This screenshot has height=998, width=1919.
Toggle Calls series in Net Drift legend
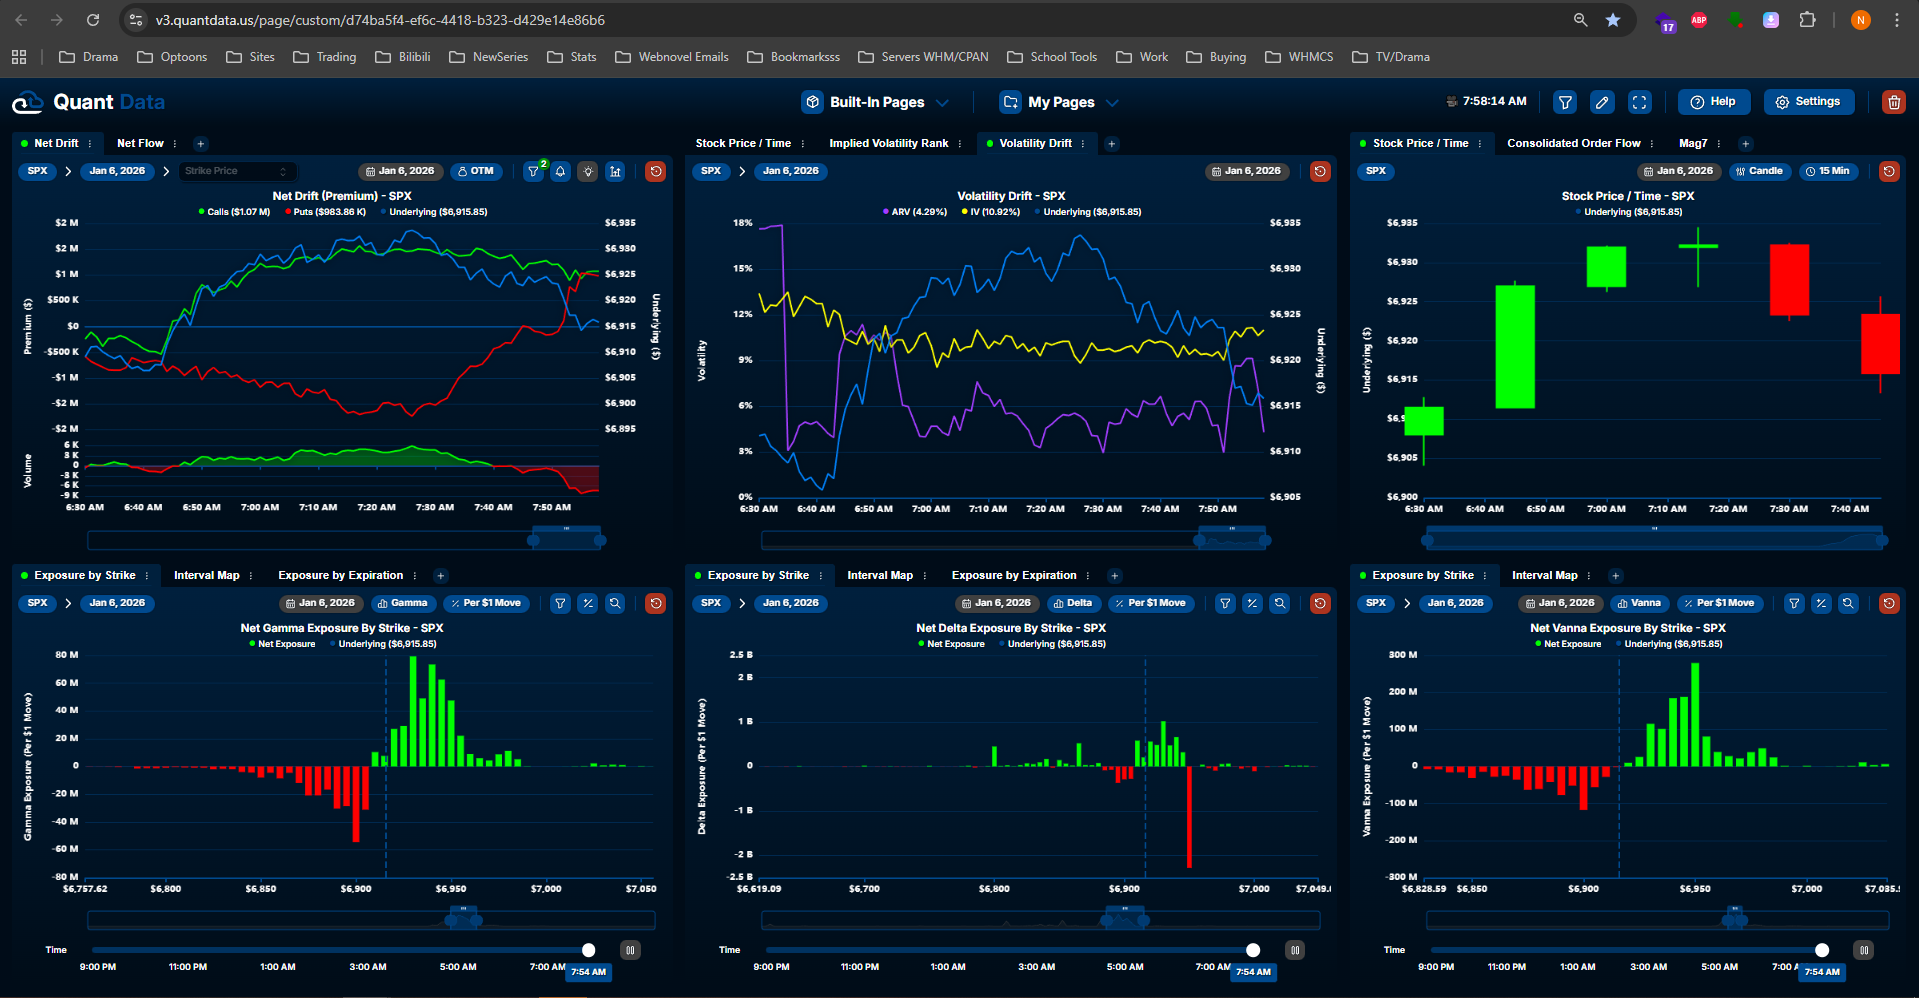pos(235,212)
